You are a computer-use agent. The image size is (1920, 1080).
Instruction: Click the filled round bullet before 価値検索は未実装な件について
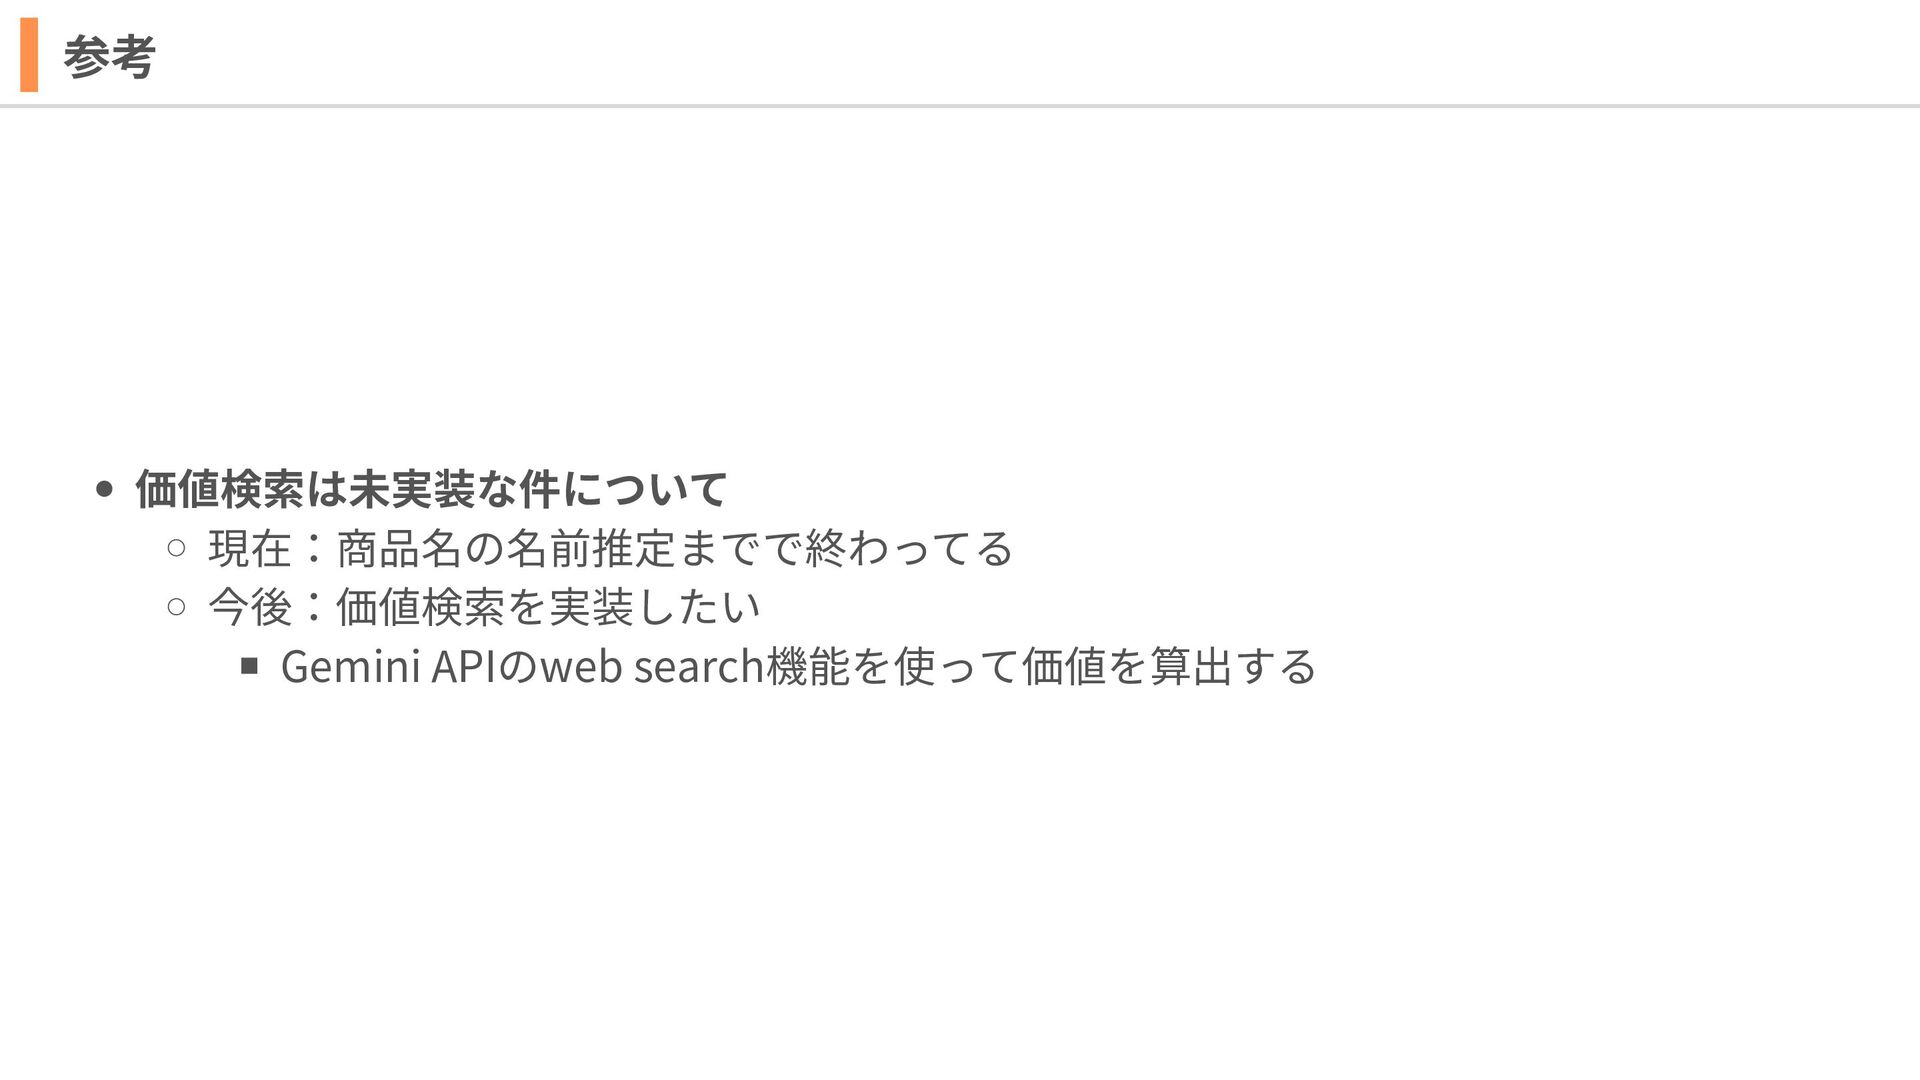point(104,490)
